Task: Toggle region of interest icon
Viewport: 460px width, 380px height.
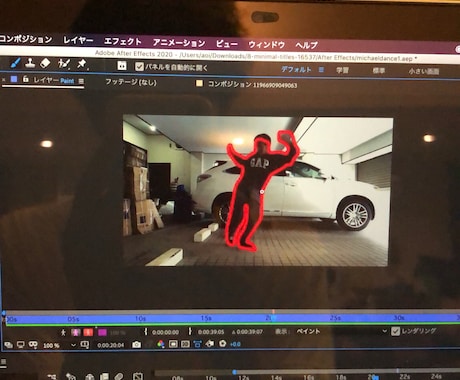Action: [x=173, y=344]
